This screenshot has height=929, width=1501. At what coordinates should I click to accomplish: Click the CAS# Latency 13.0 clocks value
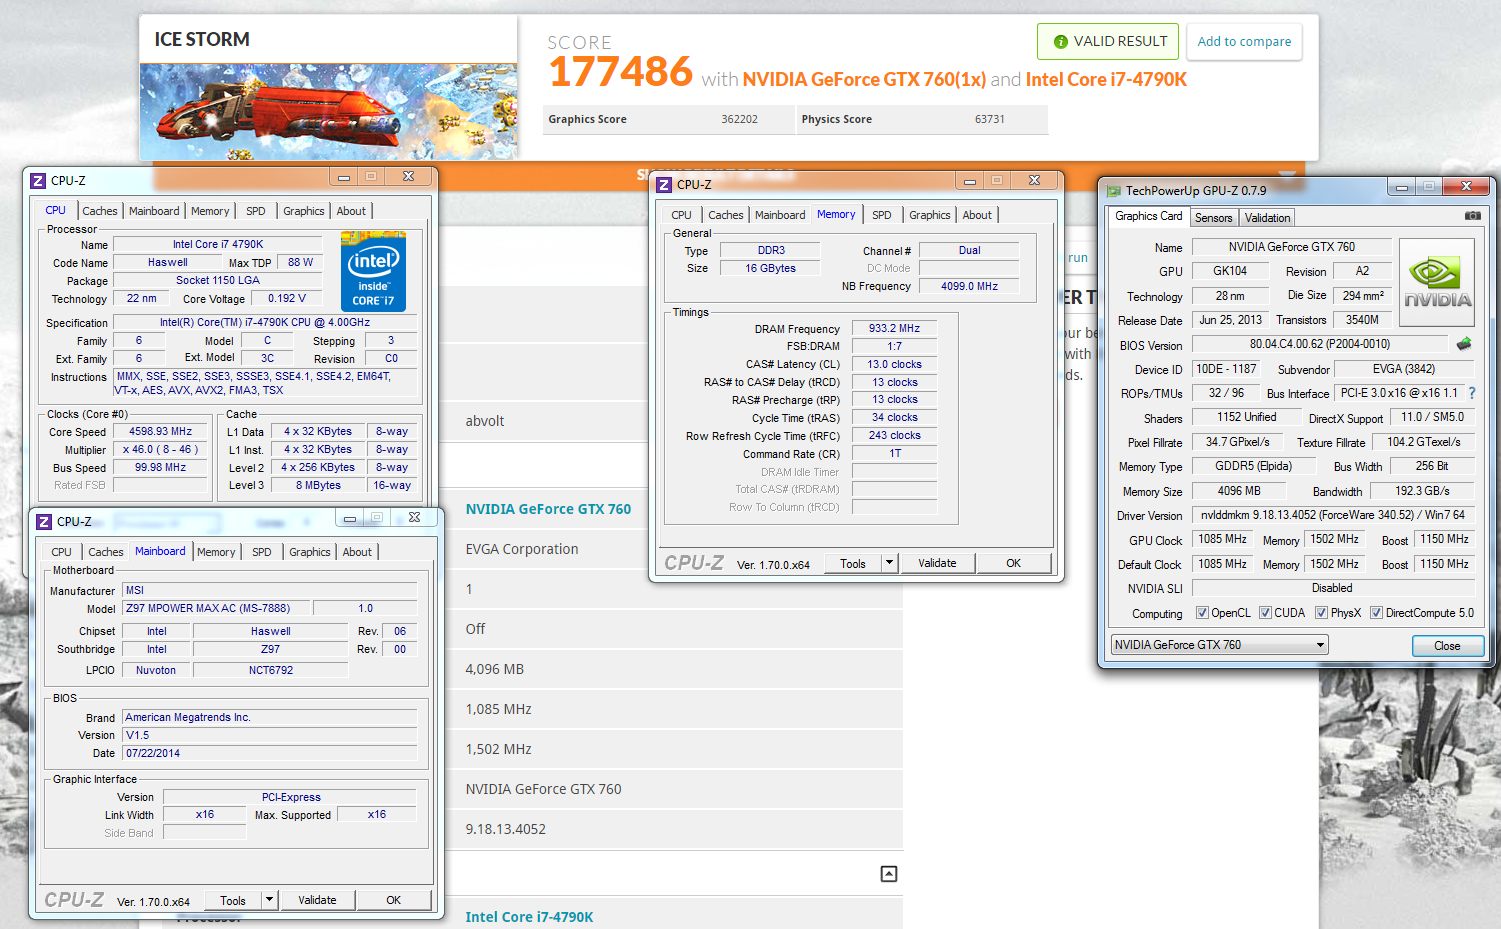pos(894,364)
